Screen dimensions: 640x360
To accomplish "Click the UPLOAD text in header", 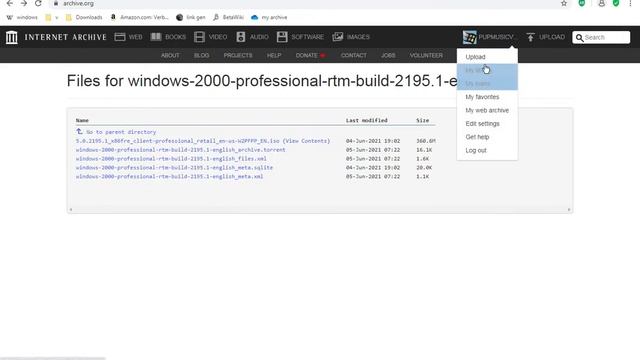I will point(552,37).
